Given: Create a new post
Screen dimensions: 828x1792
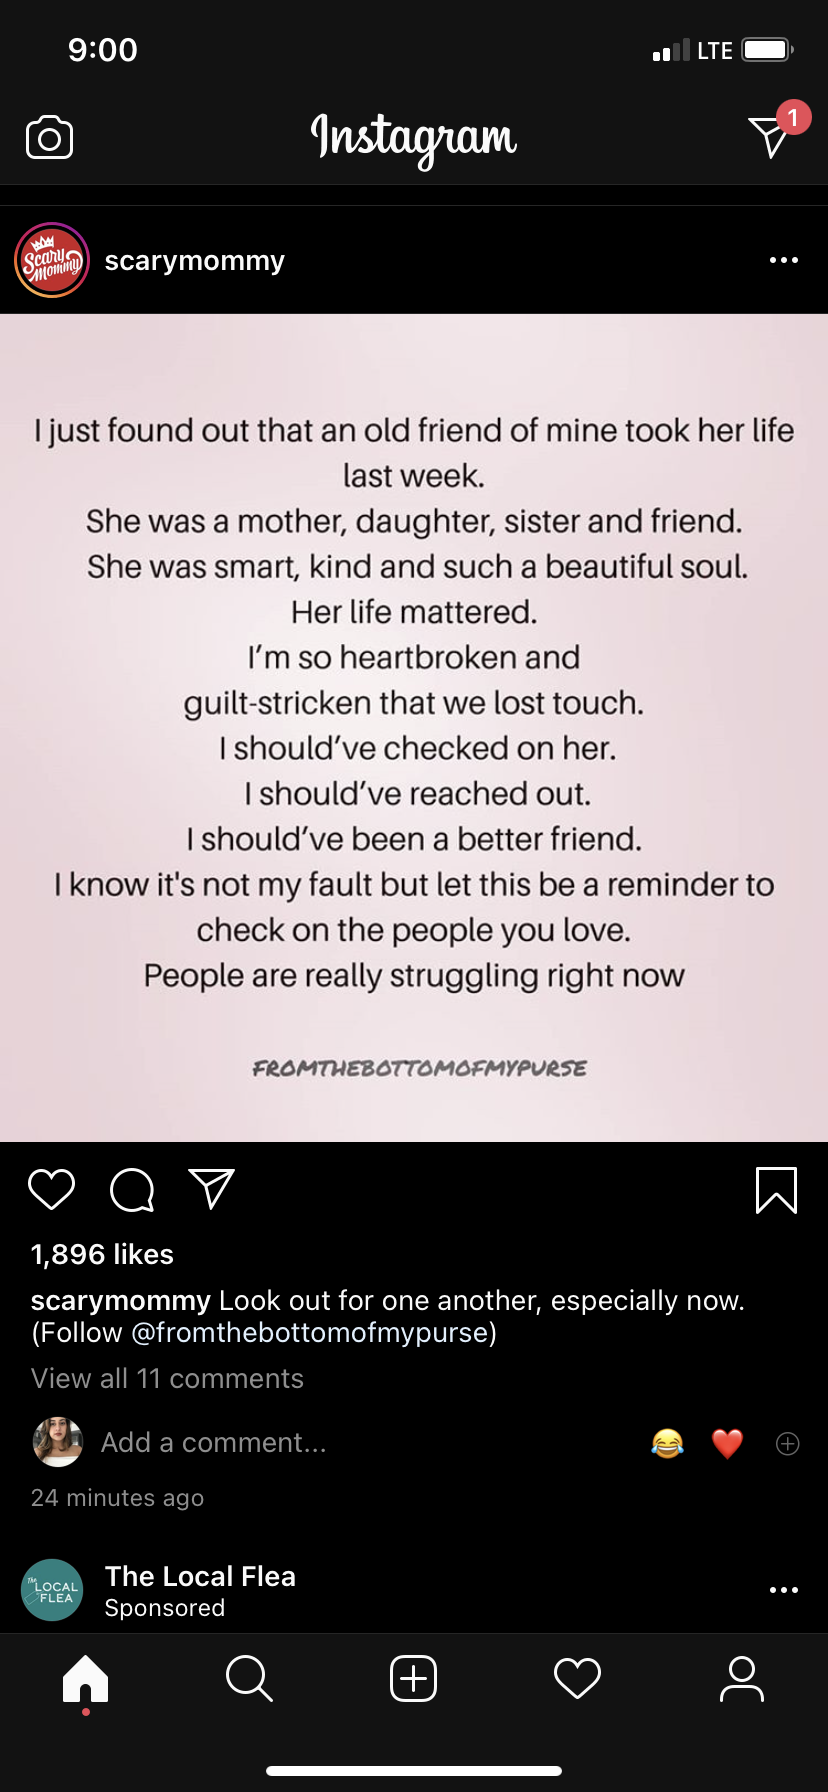Looking at the screenshot, I should 413,1678.
